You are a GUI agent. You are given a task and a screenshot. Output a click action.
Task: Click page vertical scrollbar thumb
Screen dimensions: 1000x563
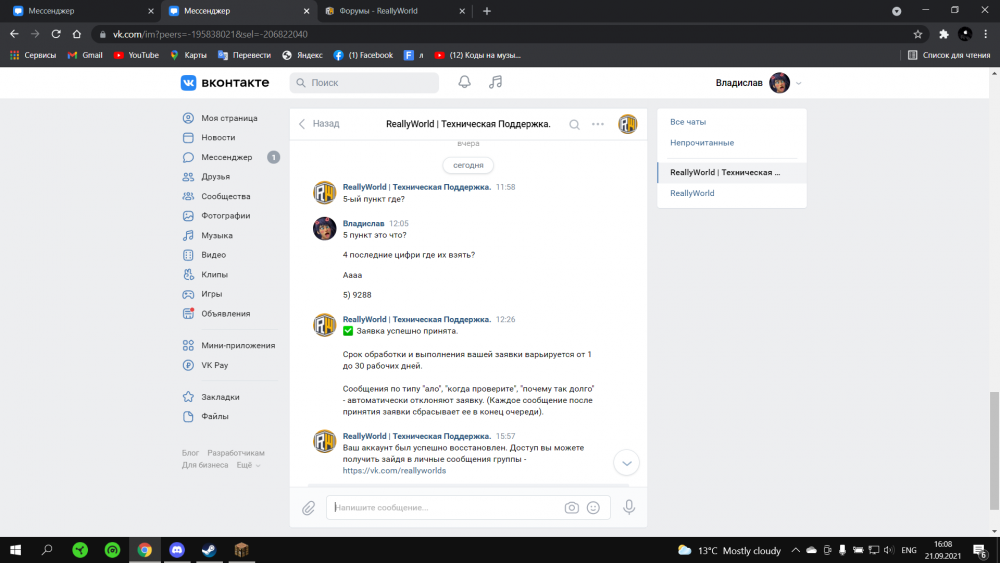point(994,451)
